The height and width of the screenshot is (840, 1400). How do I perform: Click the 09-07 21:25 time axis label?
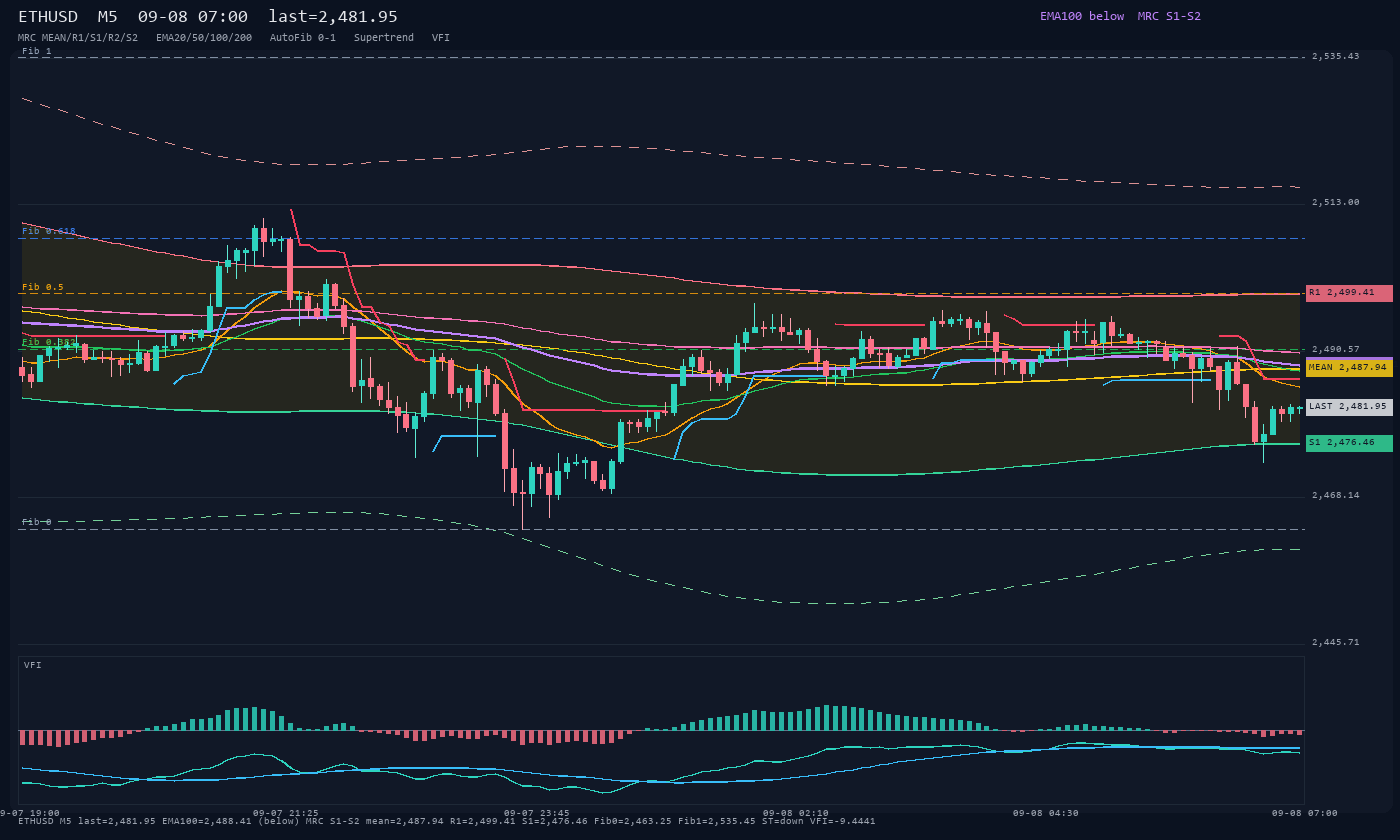286,813
